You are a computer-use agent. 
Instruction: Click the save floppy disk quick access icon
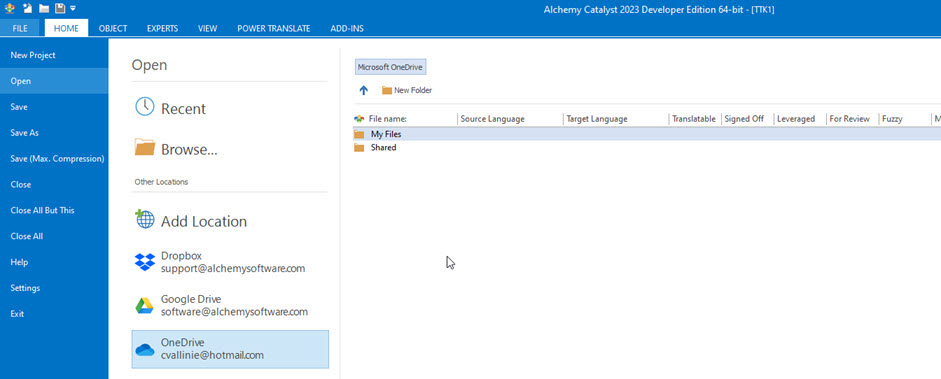pyautogui.click(x=59, y=8)
